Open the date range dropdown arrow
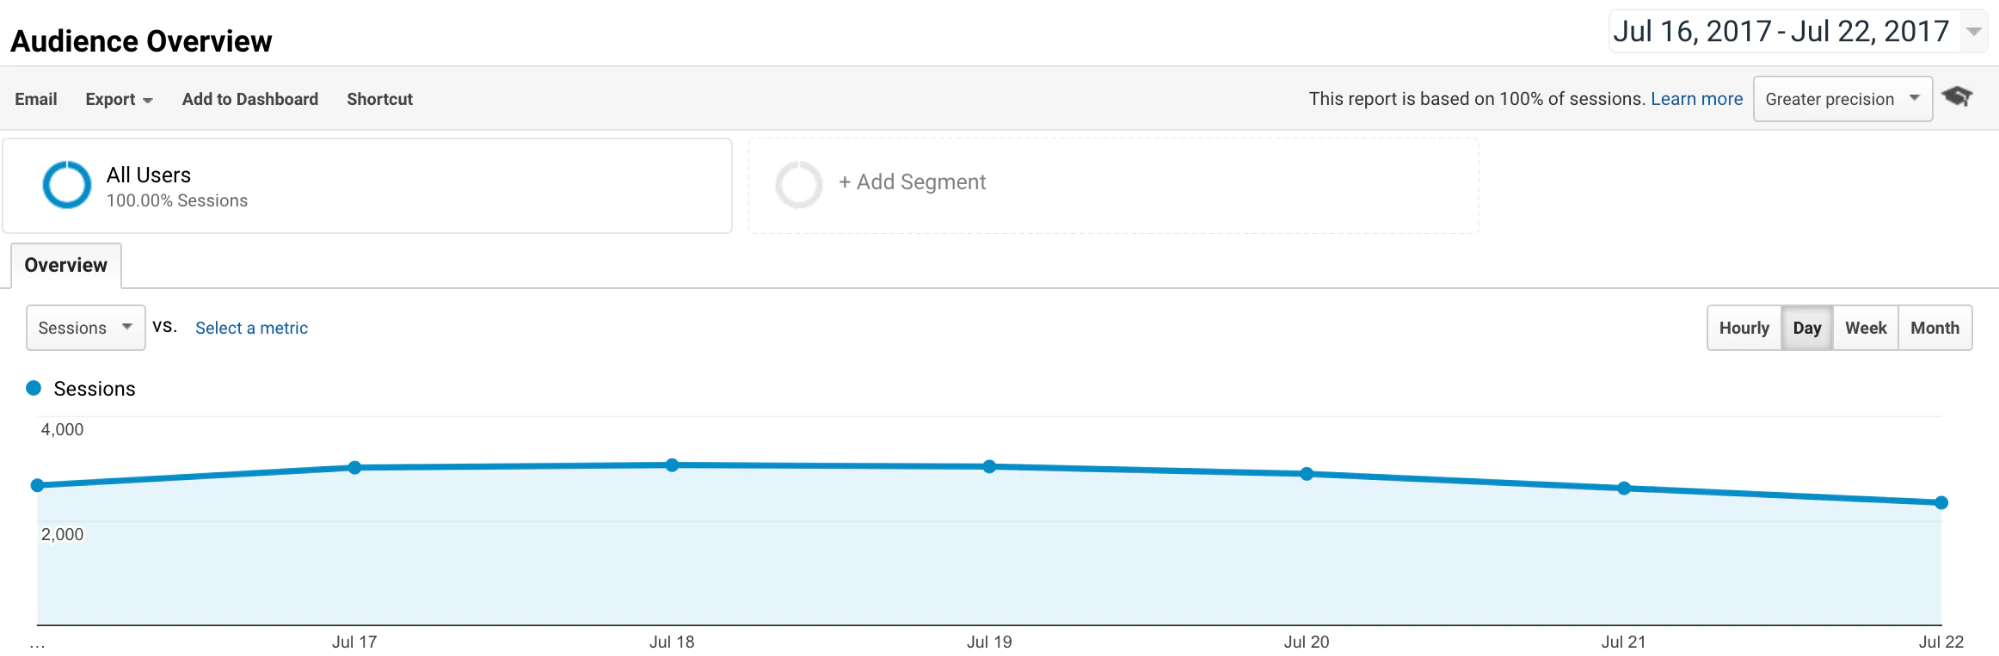1999x656 pixels. 1974,32
